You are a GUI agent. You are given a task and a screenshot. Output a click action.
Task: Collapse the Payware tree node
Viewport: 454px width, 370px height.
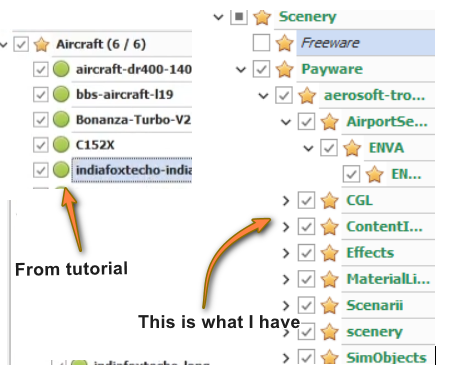[241, 70]
